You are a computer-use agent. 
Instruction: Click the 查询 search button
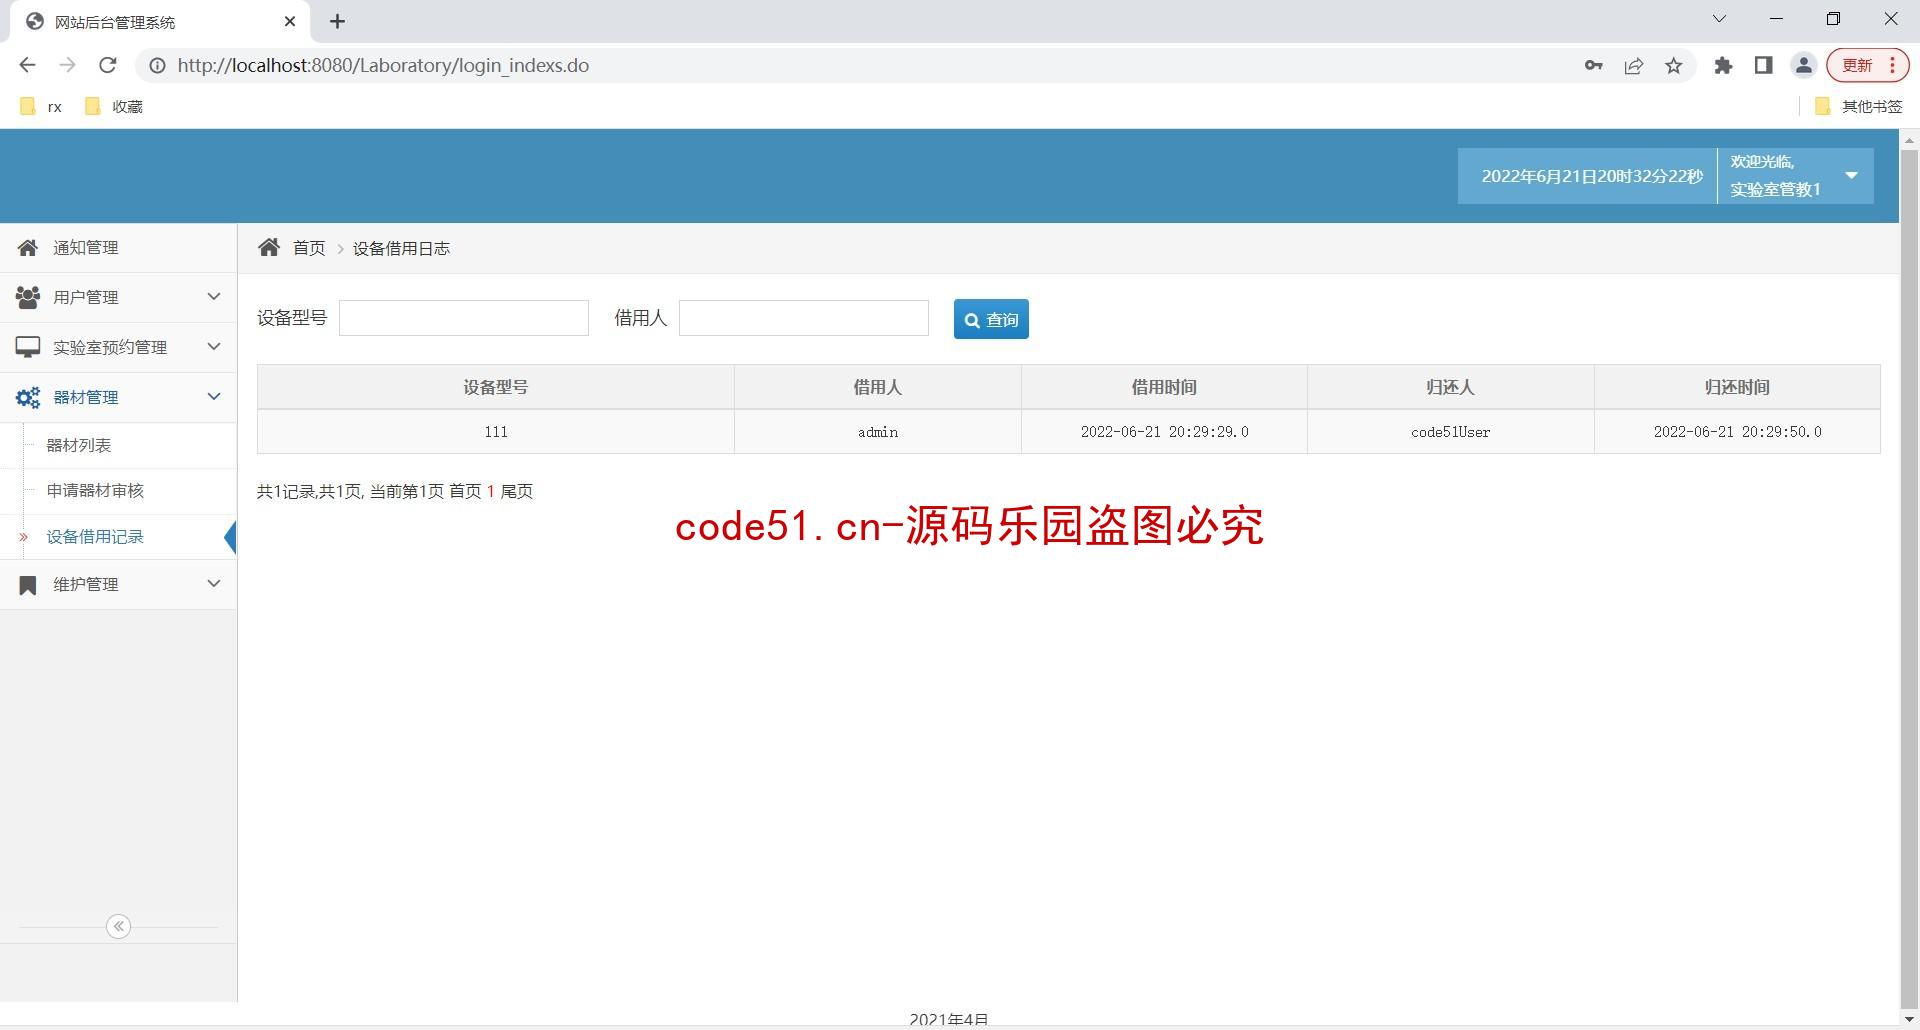(991, 320)
